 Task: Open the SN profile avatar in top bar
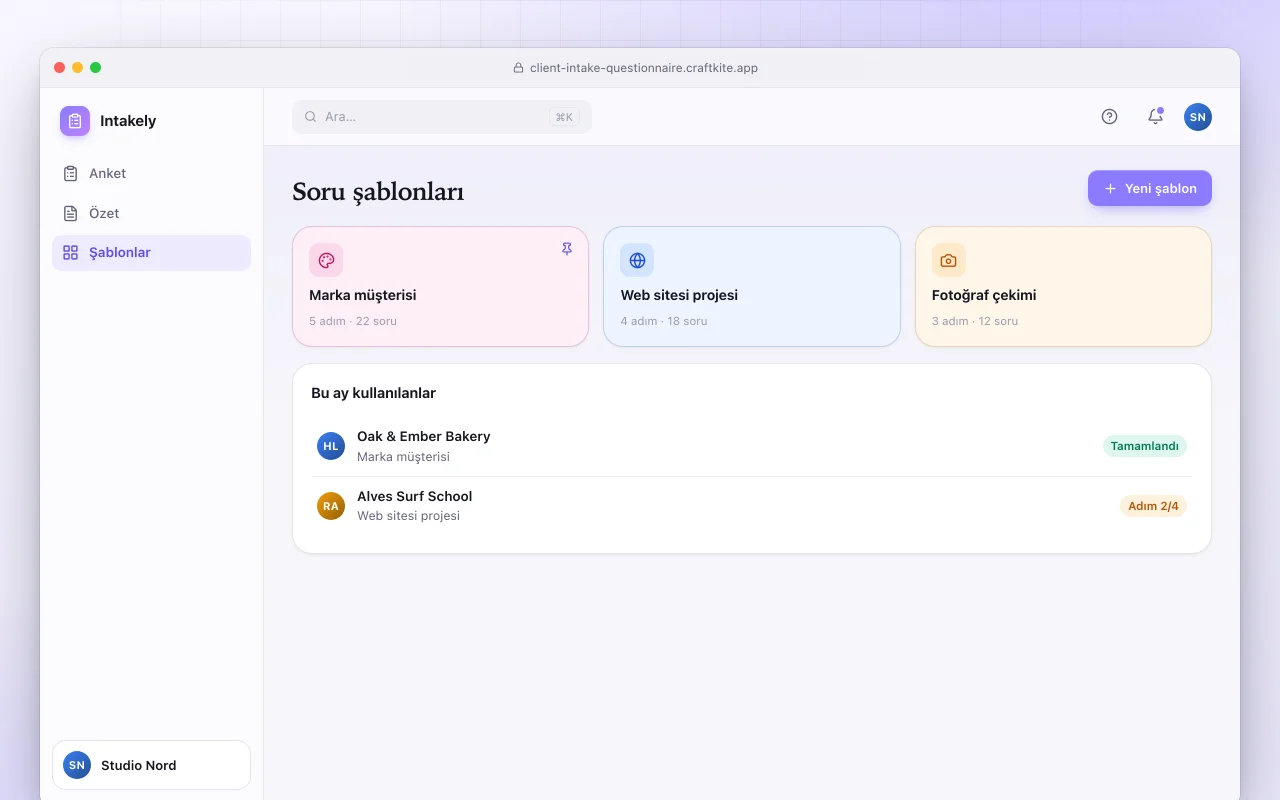click(x=1198, y=117)
